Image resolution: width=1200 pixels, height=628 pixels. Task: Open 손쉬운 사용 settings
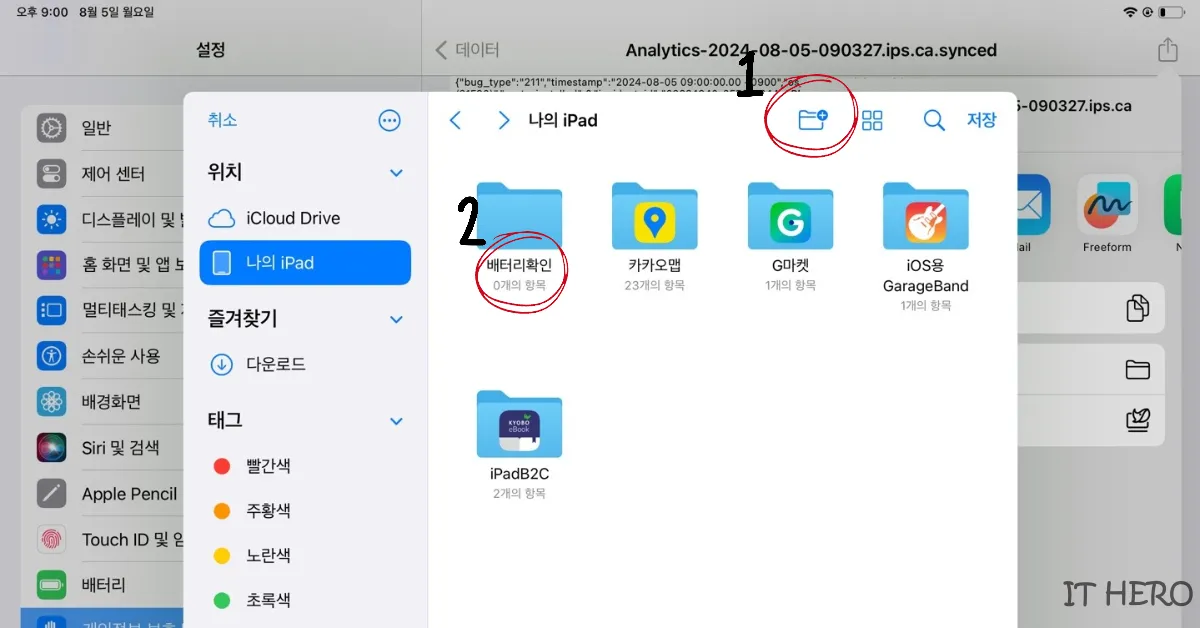pos(100,356)
